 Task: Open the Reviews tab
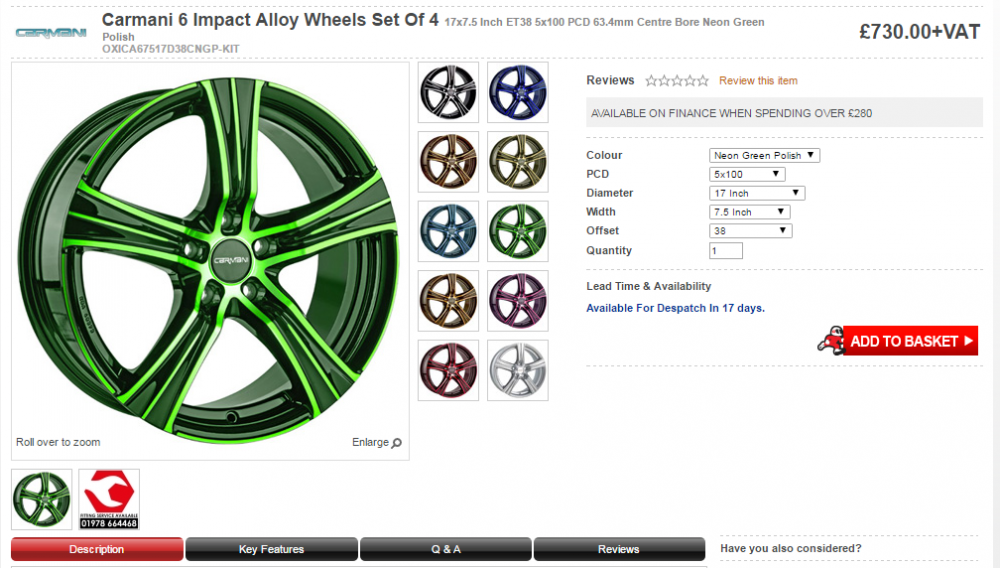(619, 549)
